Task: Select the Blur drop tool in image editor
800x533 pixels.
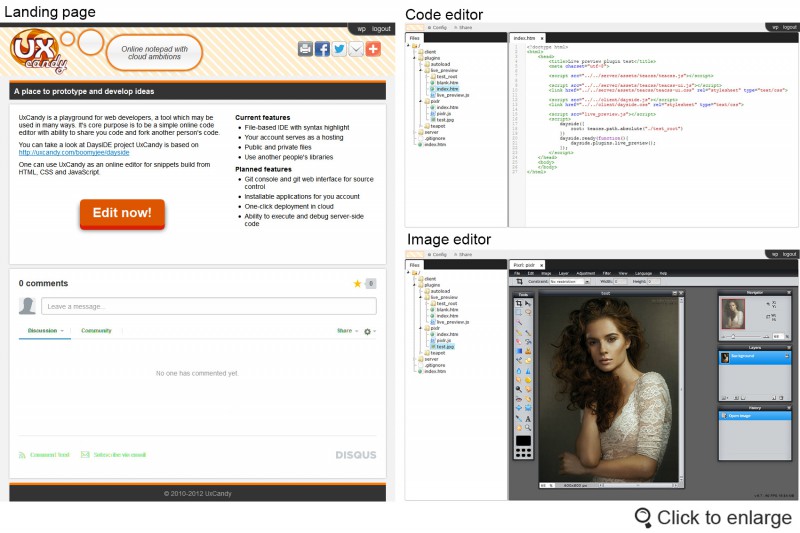Action: click(x=519, y=371)
